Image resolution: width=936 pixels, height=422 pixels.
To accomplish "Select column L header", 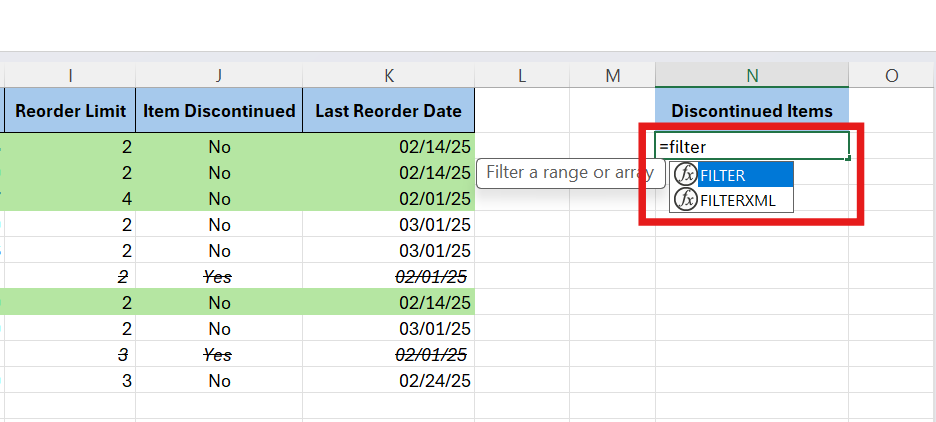I will 522,75.
